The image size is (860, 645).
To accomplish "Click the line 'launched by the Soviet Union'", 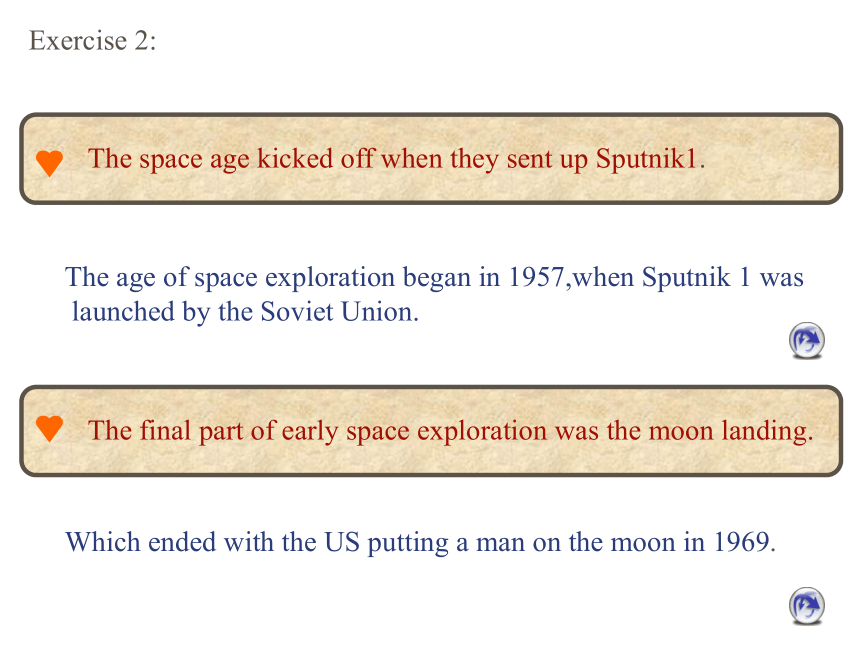I will coord(245,312).
